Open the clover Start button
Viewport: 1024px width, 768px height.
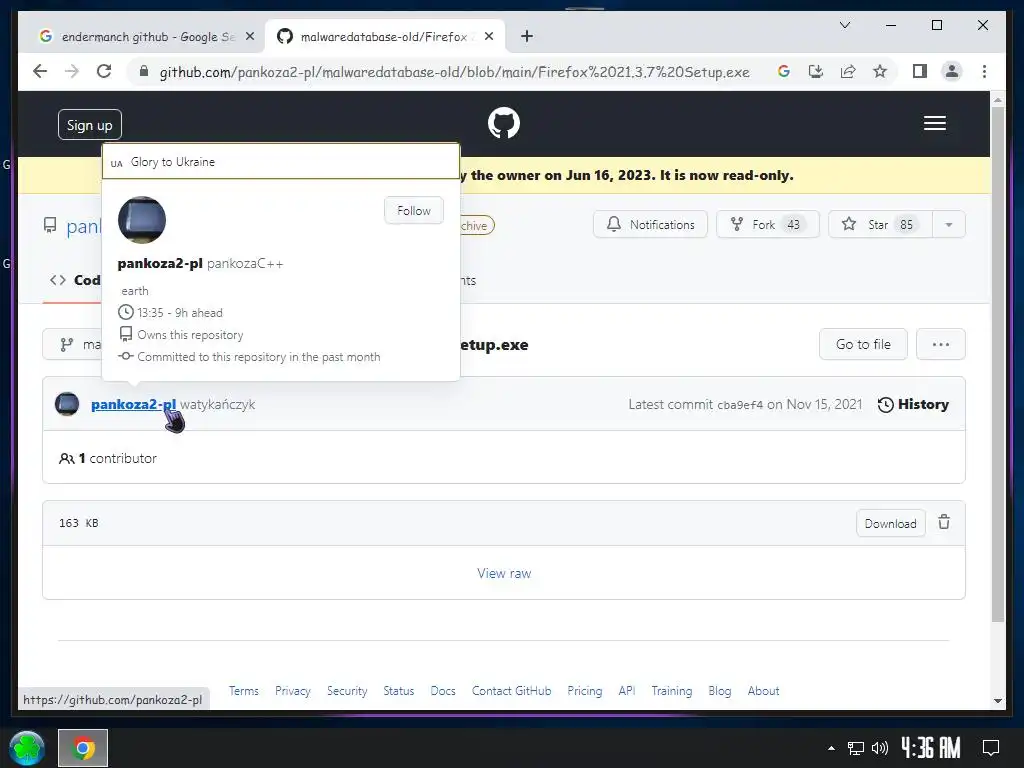[27, 748]
